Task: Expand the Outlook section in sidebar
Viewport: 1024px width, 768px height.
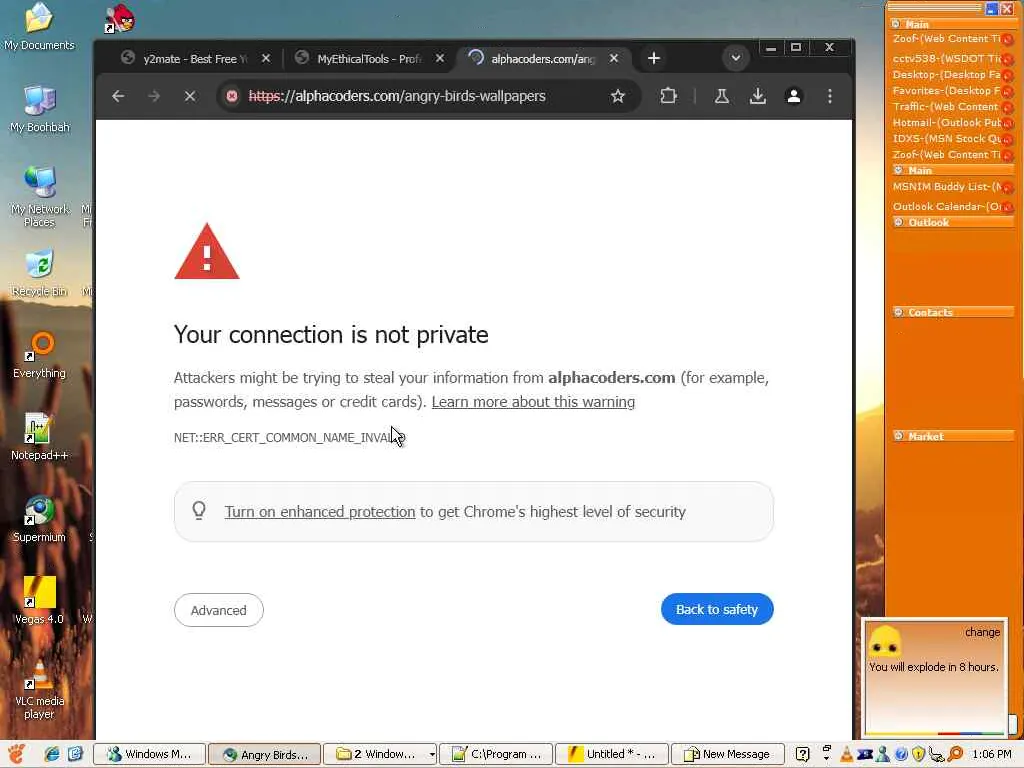Action: click(899, 222)
